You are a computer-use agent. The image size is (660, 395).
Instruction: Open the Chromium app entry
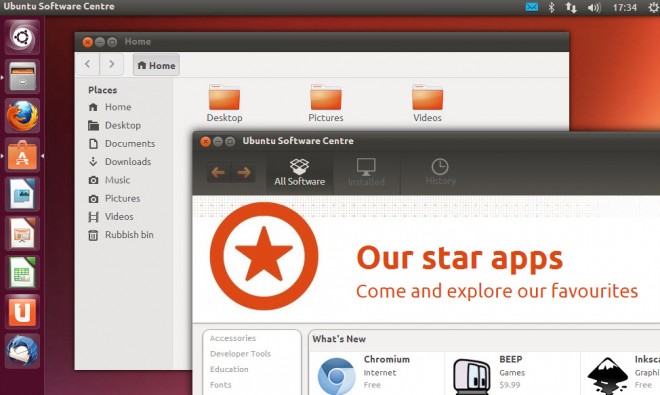tap(376, 374)
